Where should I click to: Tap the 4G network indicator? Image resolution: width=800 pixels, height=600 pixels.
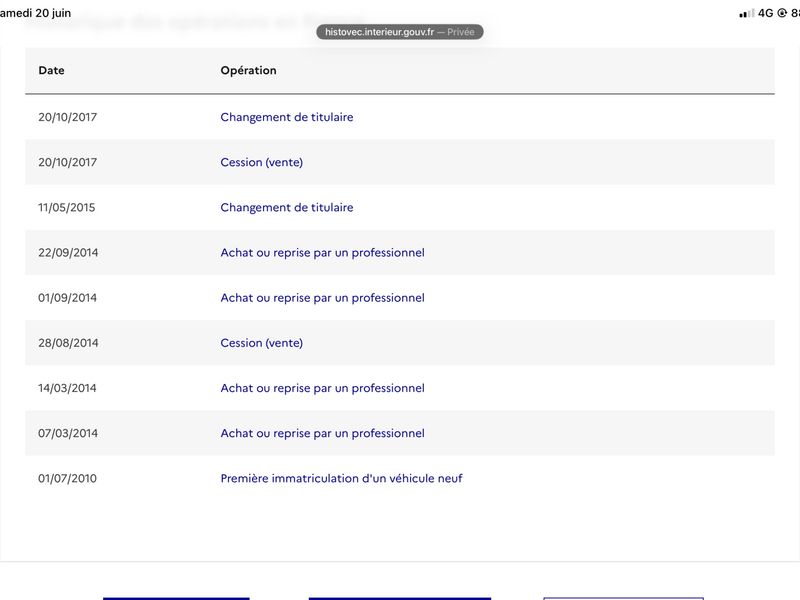(765, 13)
